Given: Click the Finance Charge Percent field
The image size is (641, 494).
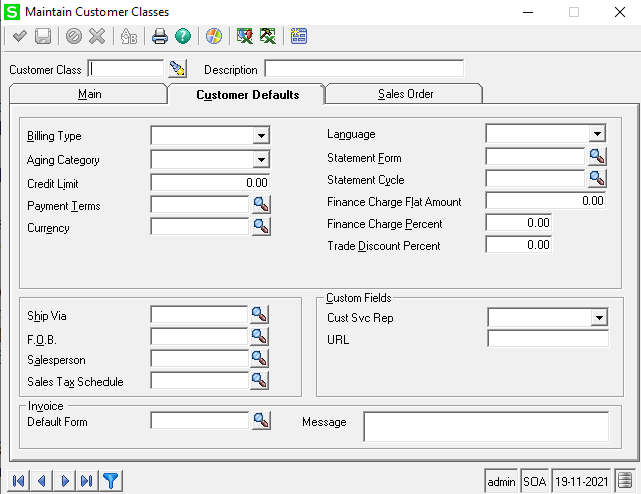Looking at the screenshot, I should pos(519,223).
